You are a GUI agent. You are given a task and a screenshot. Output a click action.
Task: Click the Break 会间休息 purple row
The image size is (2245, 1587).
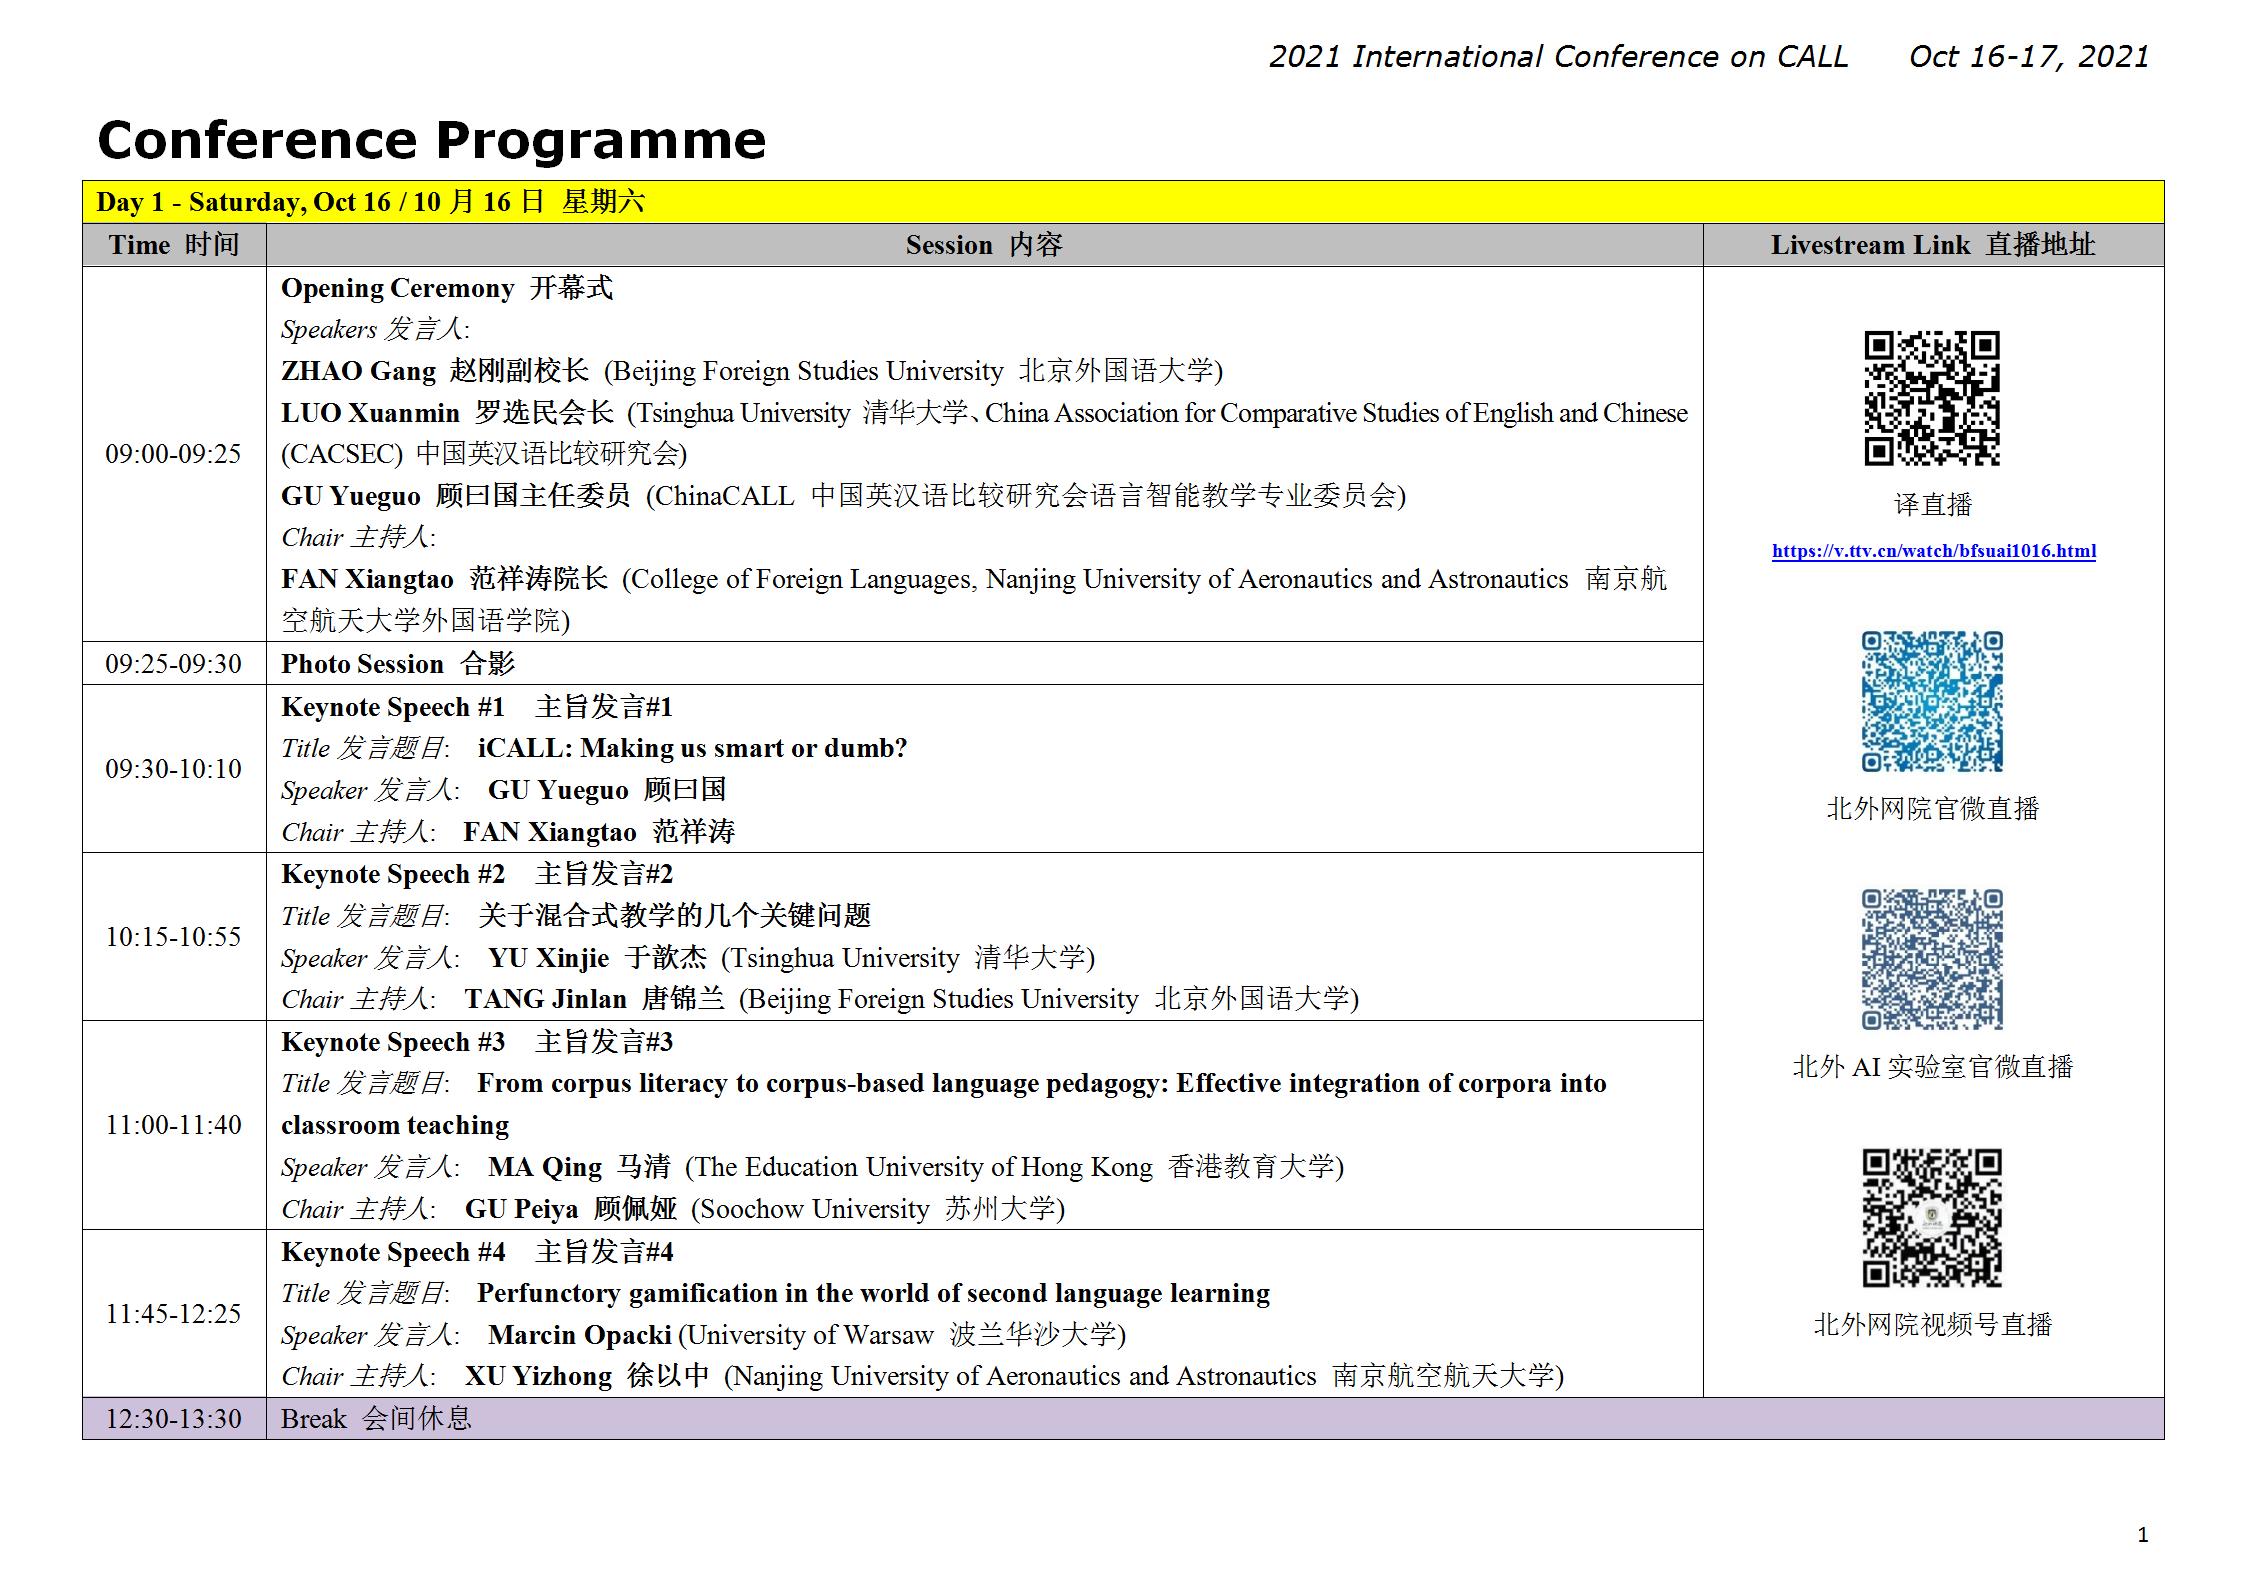(375, 1419)
